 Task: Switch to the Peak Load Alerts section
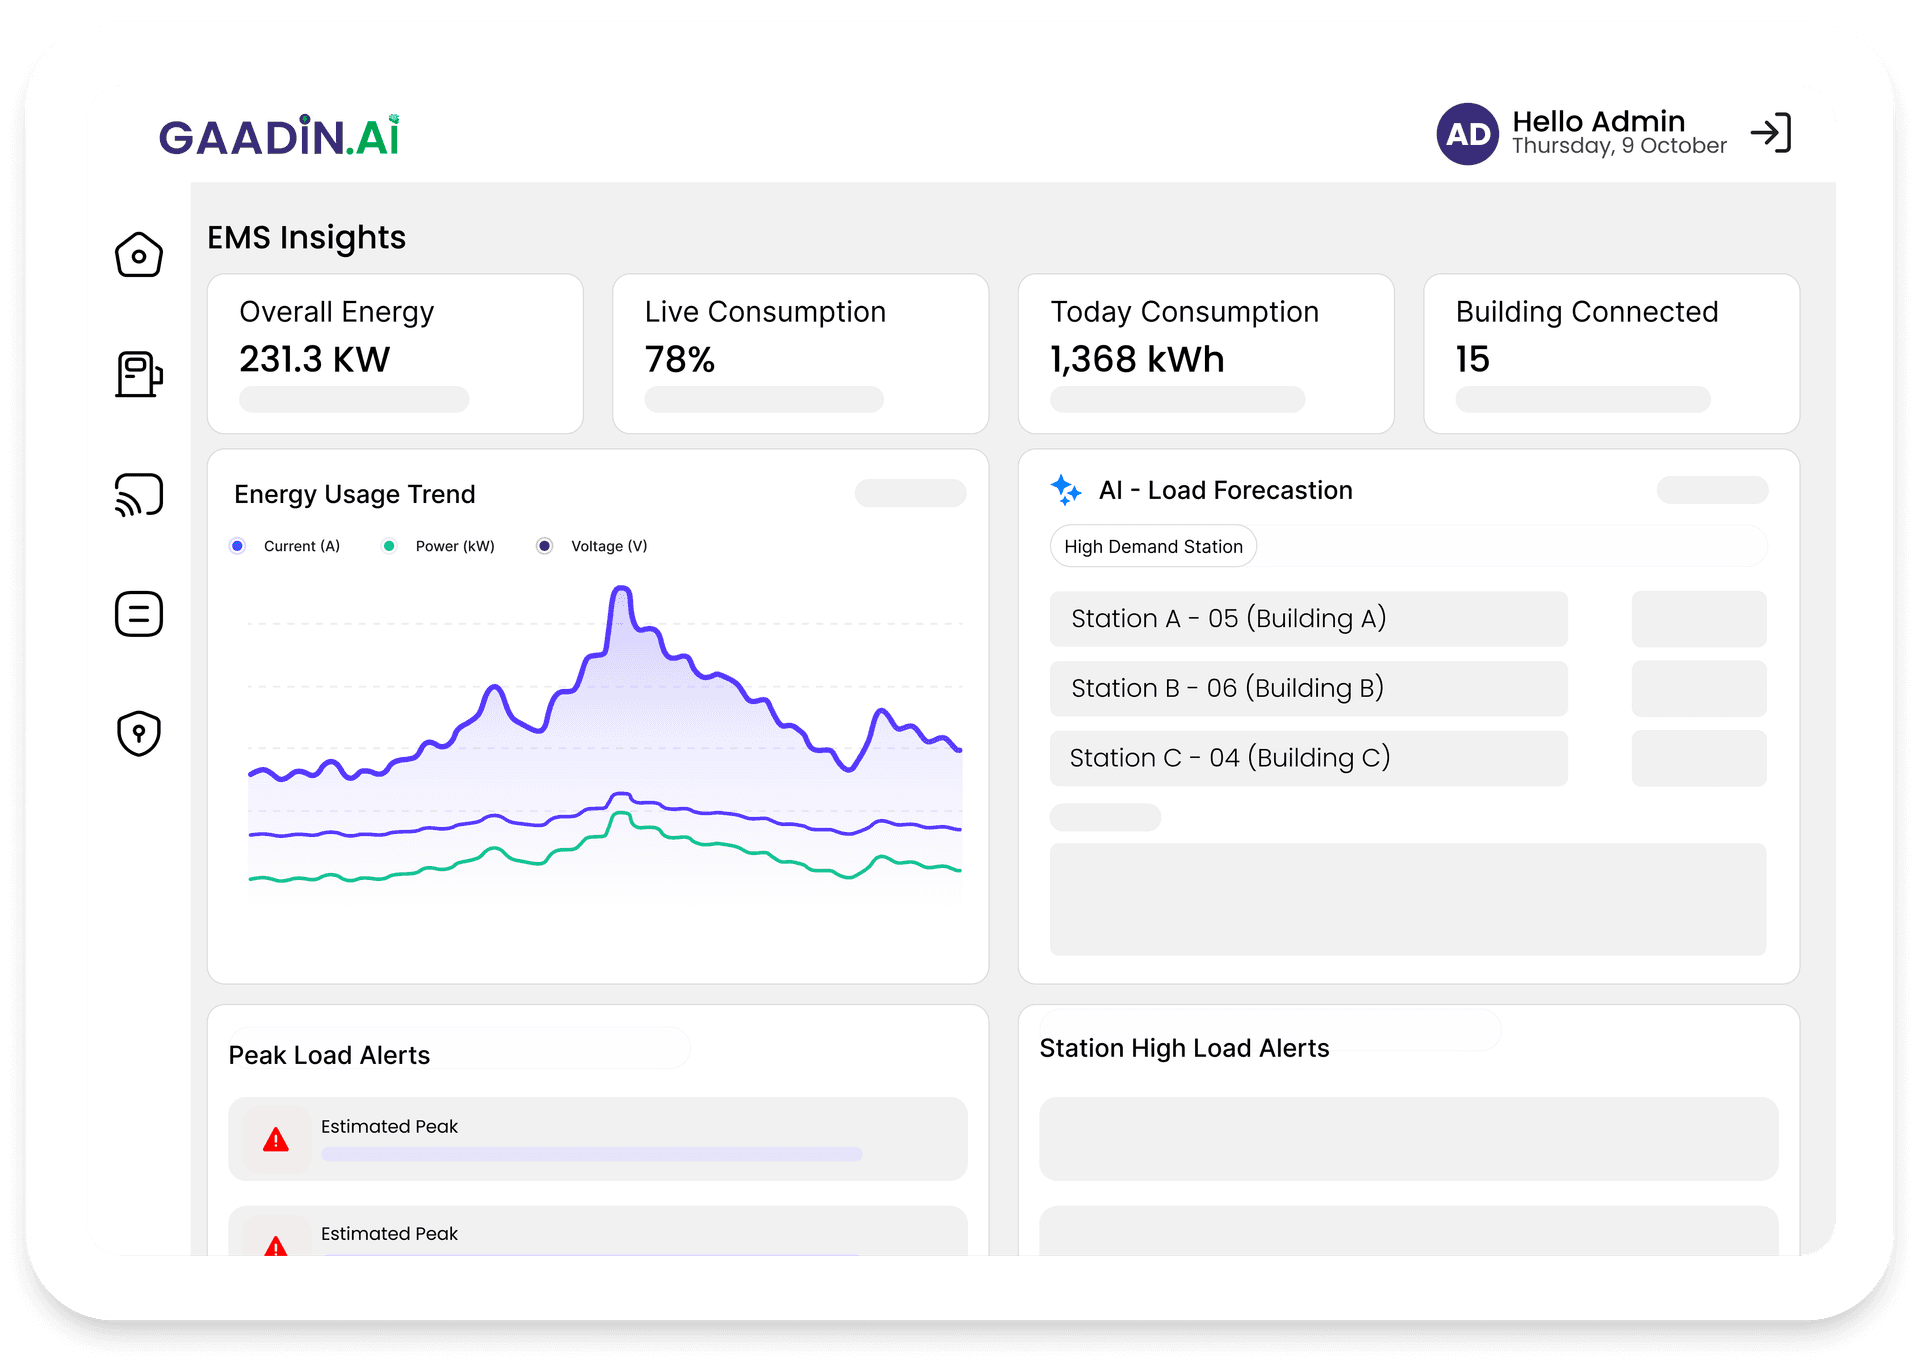point(329,1054)
